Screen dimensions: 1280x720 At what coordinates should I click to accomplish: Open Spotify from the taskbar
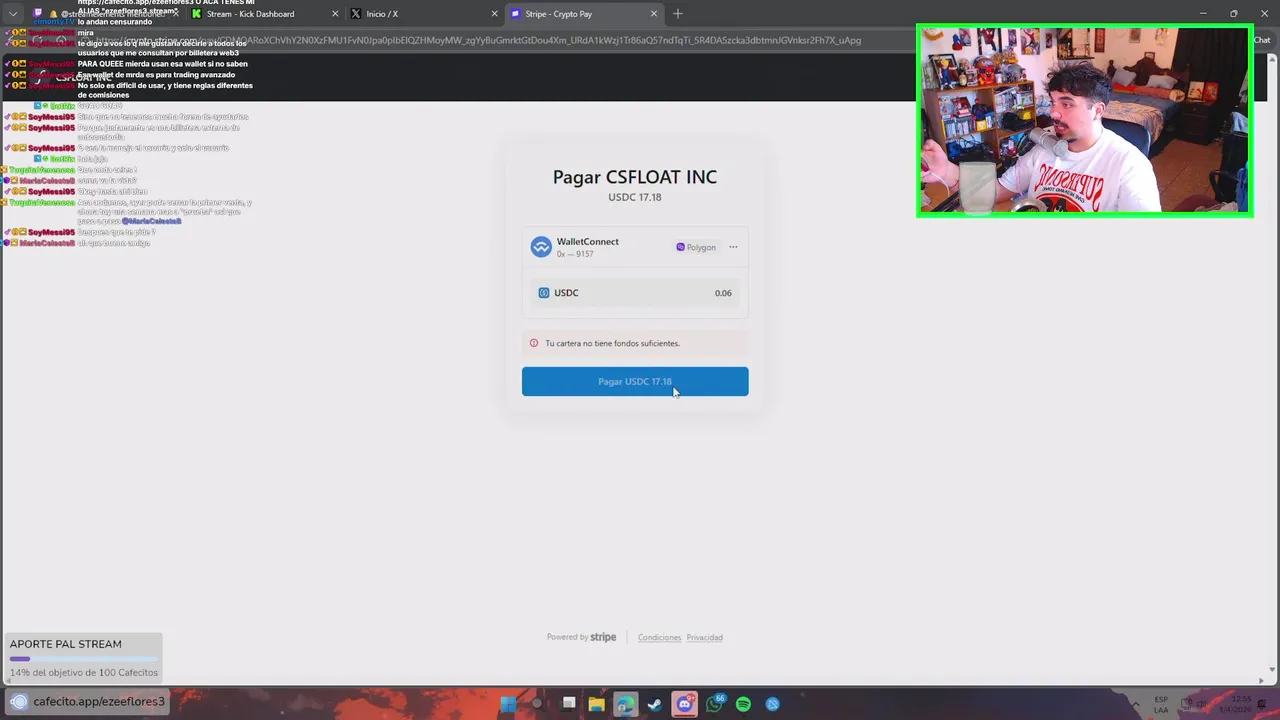pyautogui.click(x=743, y=704)
